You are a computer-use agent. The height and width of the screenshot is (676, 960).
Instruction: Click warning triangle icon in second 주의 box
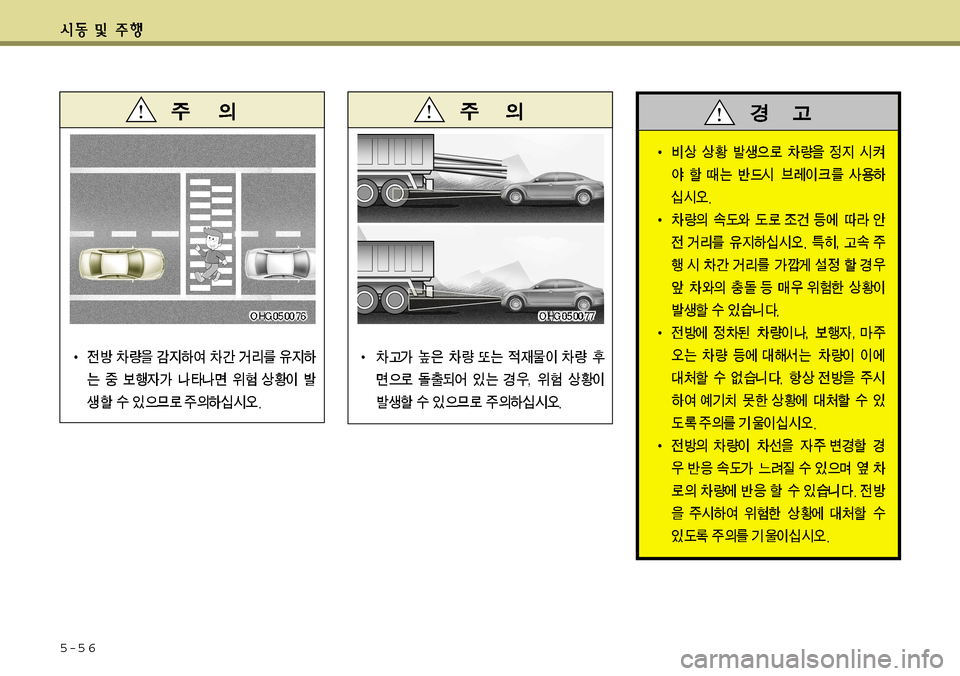(x=429, y=110)
